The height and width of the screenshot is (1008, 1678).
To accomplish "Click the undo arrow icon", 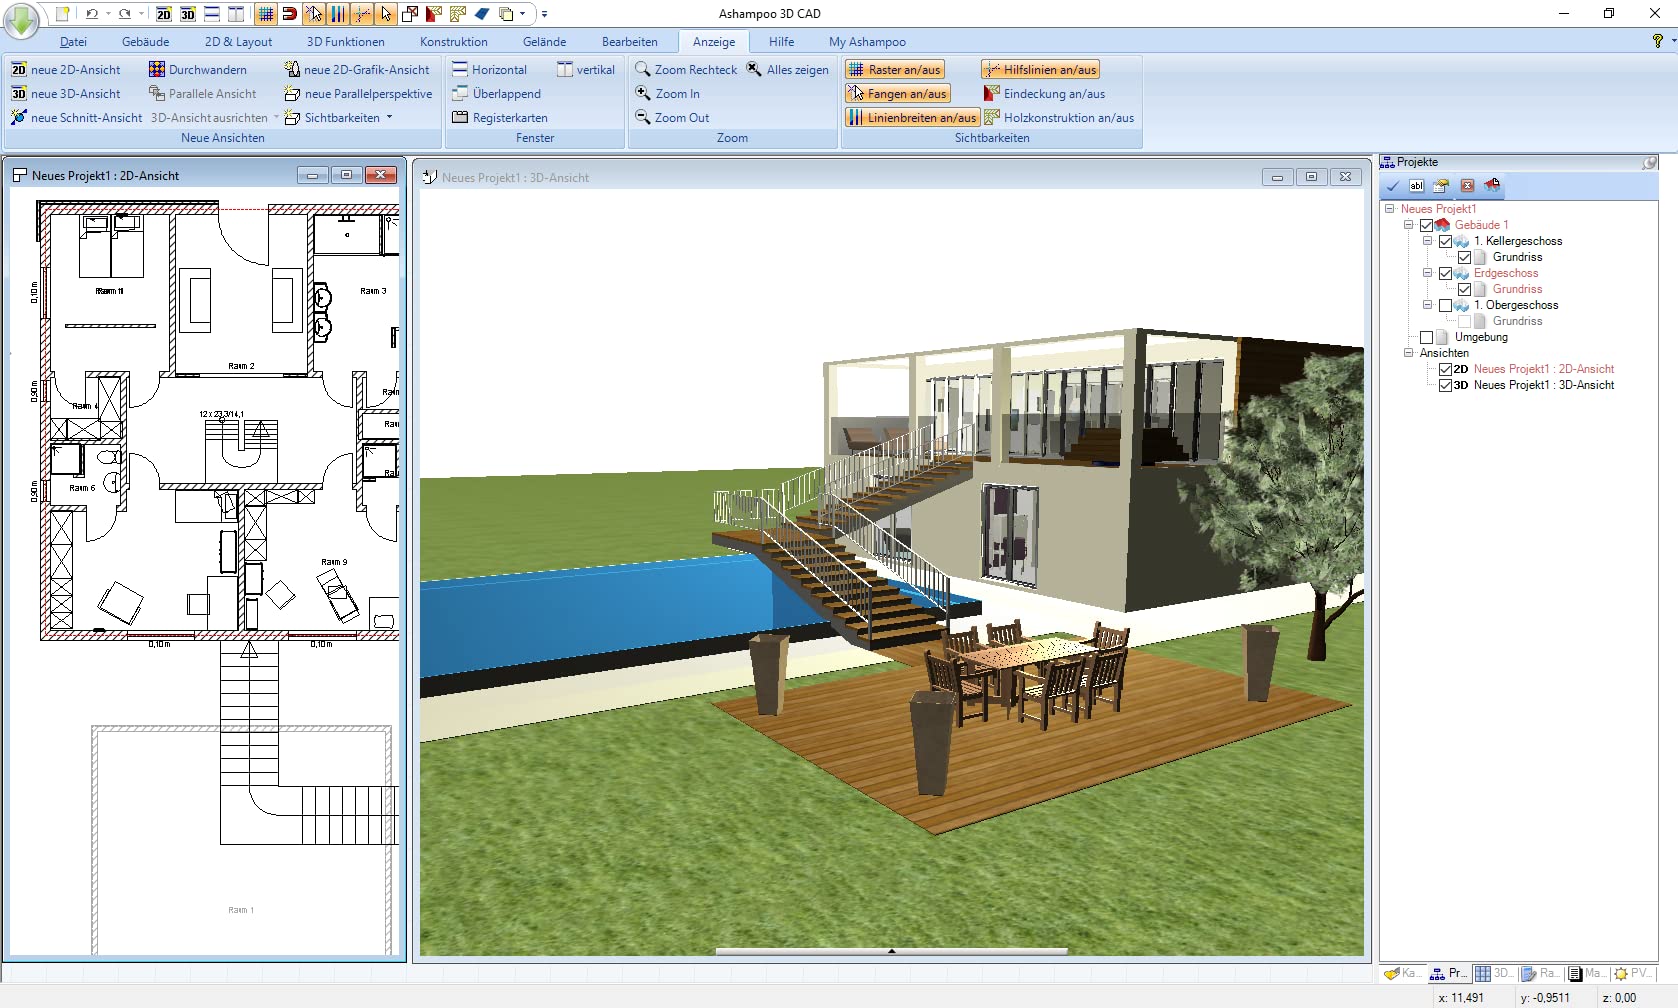I will pyautogui.click(x=92, y=14).
